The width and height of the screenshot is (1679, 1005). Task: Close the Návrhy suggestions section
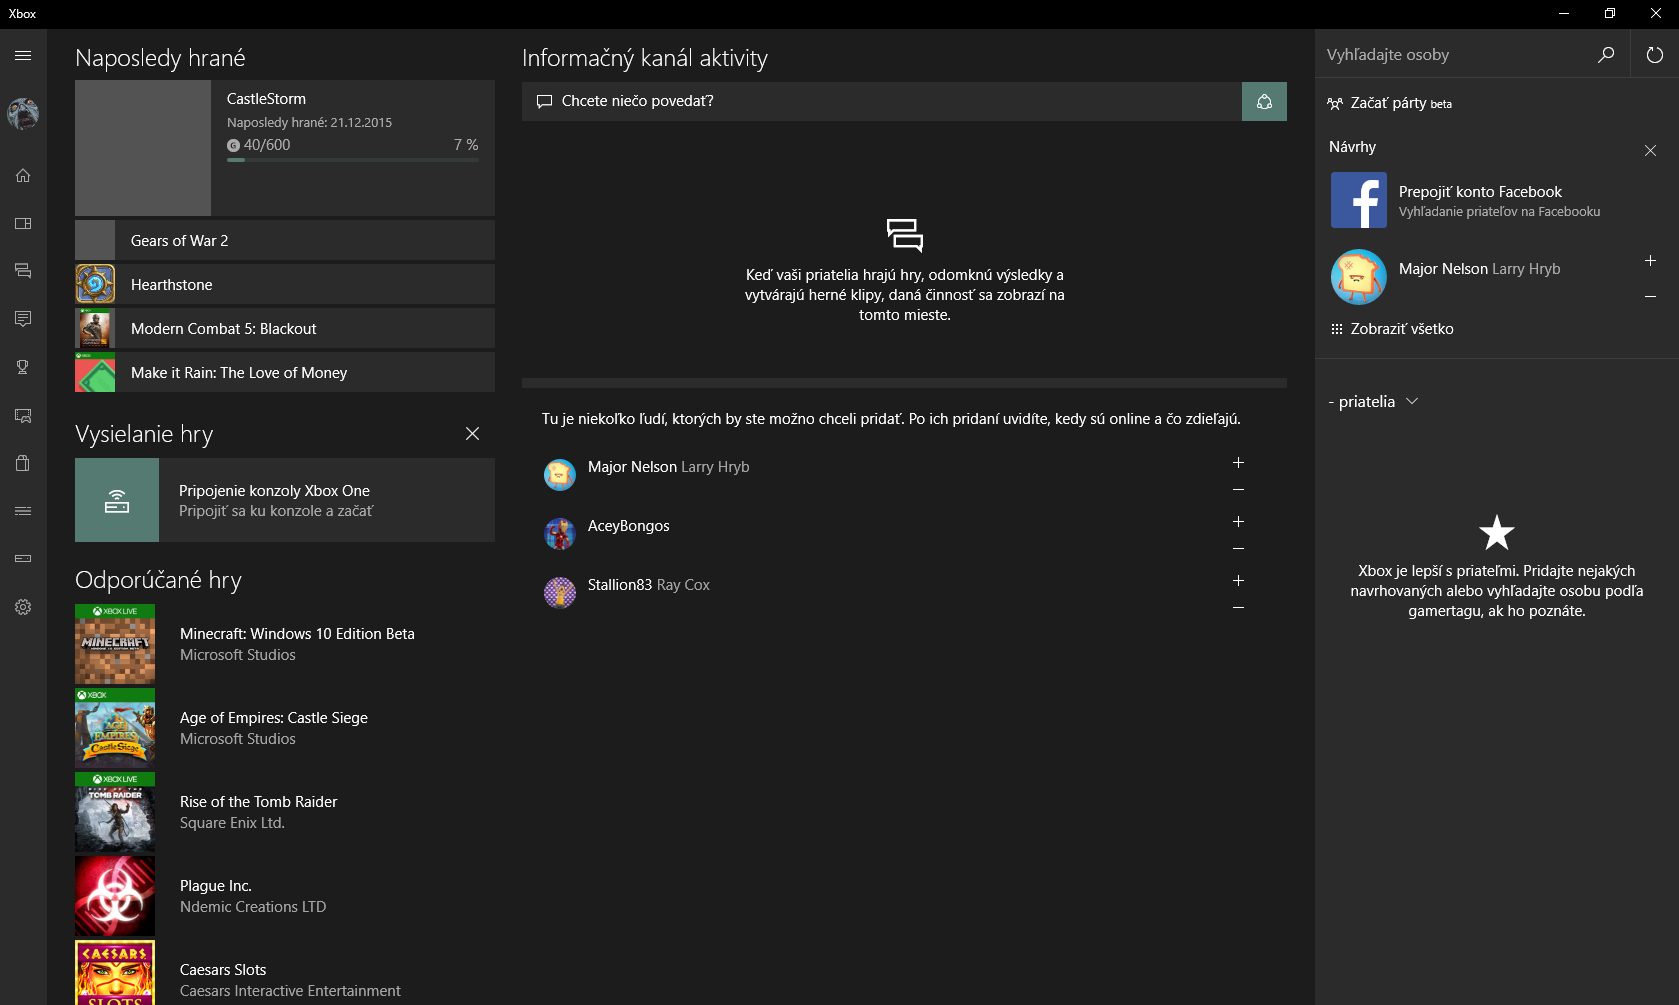tap(1650, 150)
